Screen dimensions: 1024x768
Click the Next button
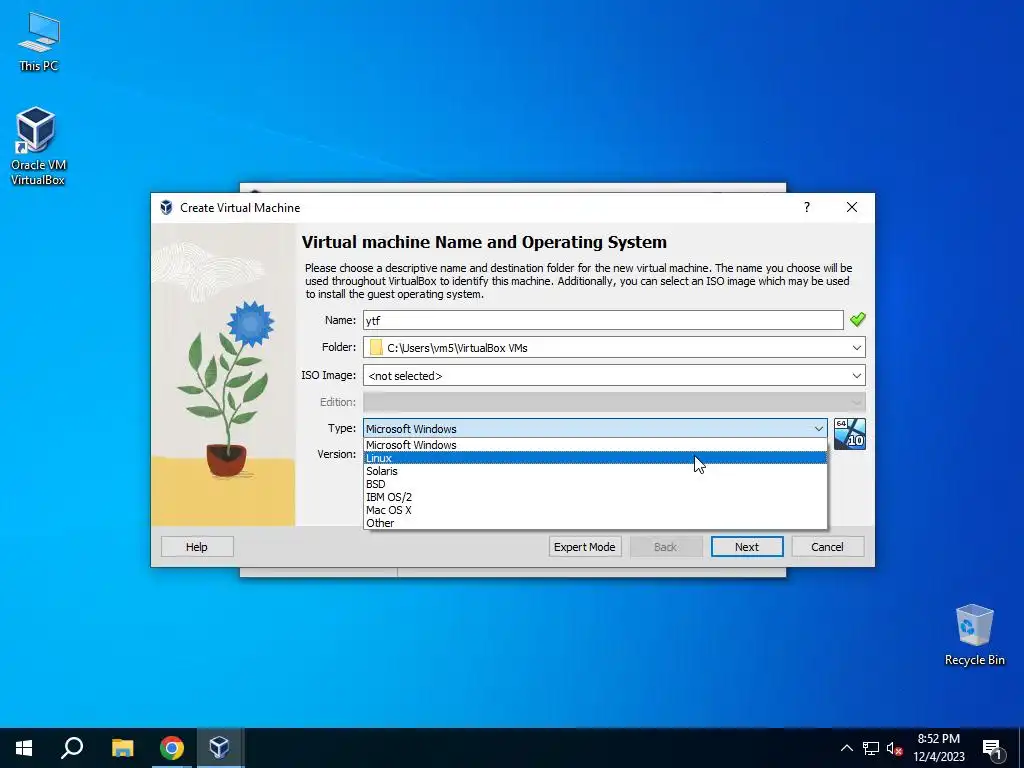point(746,547)
